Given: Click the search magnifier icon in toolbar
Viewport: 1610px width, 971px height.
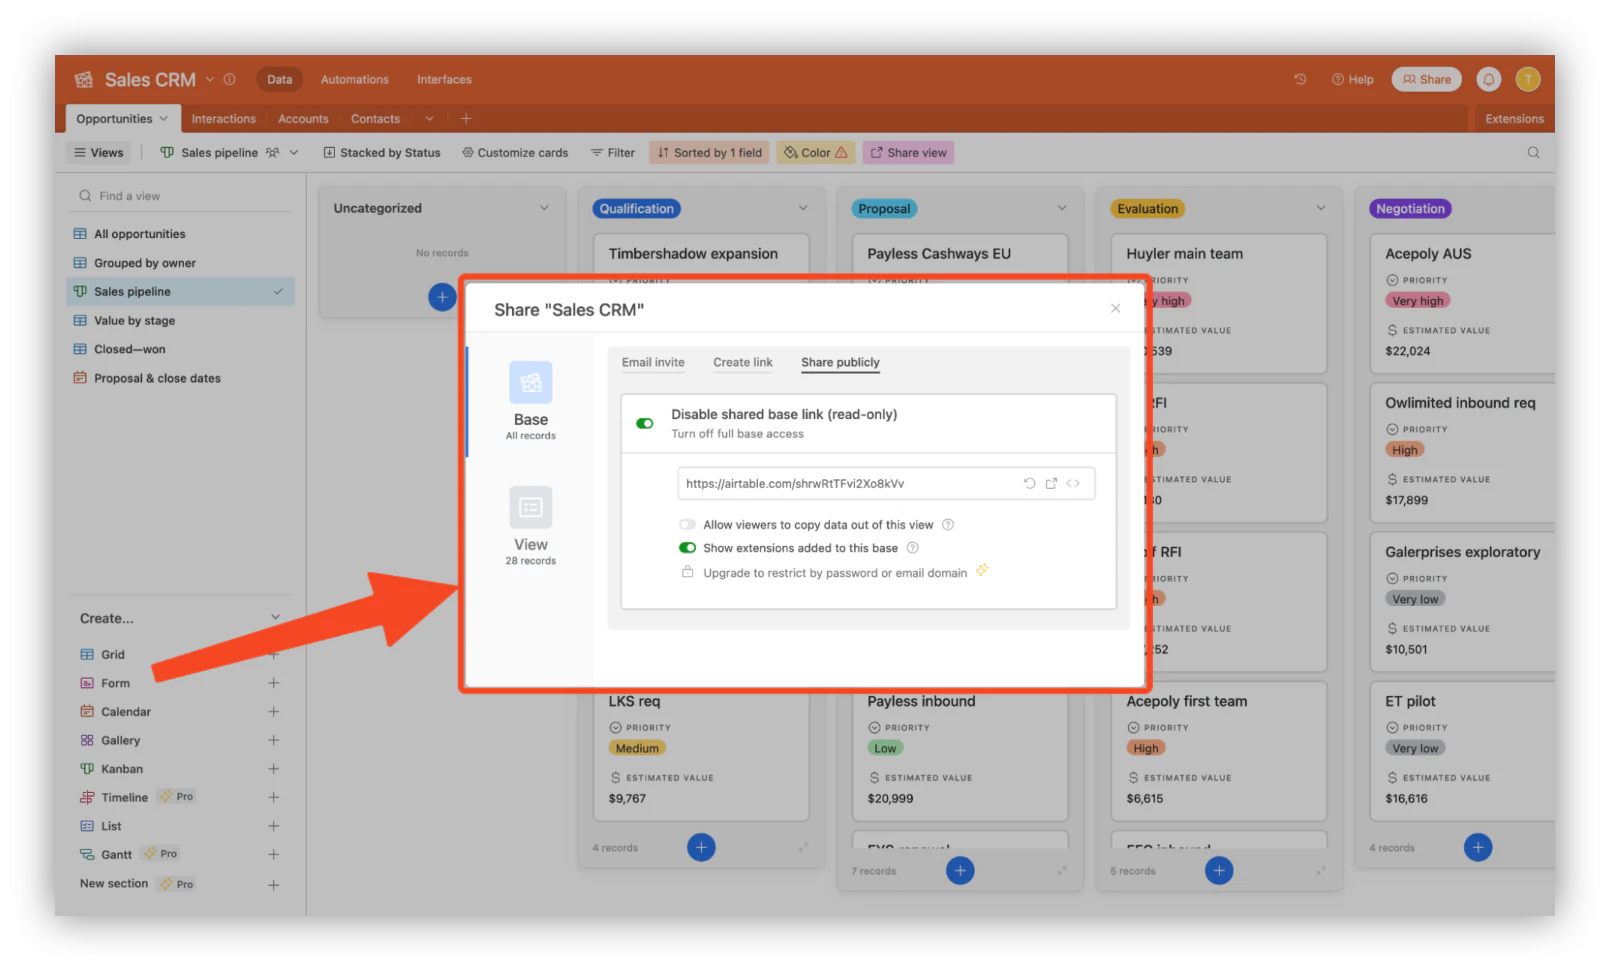Looking at the screenshot, I should click(1533, 153).
